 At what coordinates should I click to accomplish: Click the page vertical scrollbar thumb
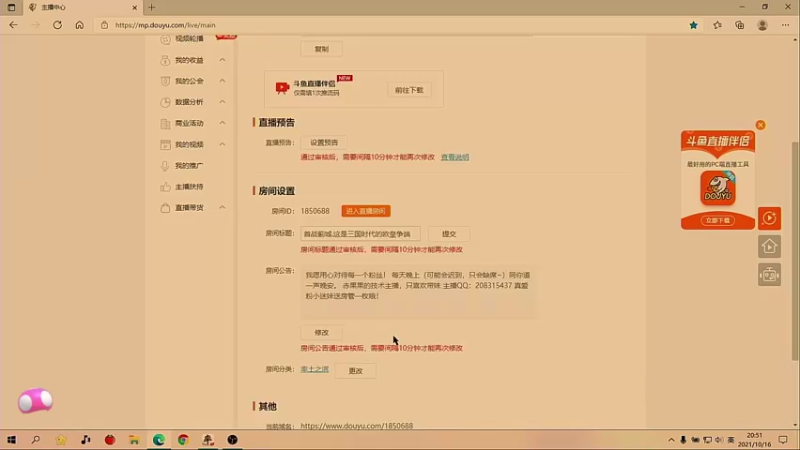(x=795, y=250)
